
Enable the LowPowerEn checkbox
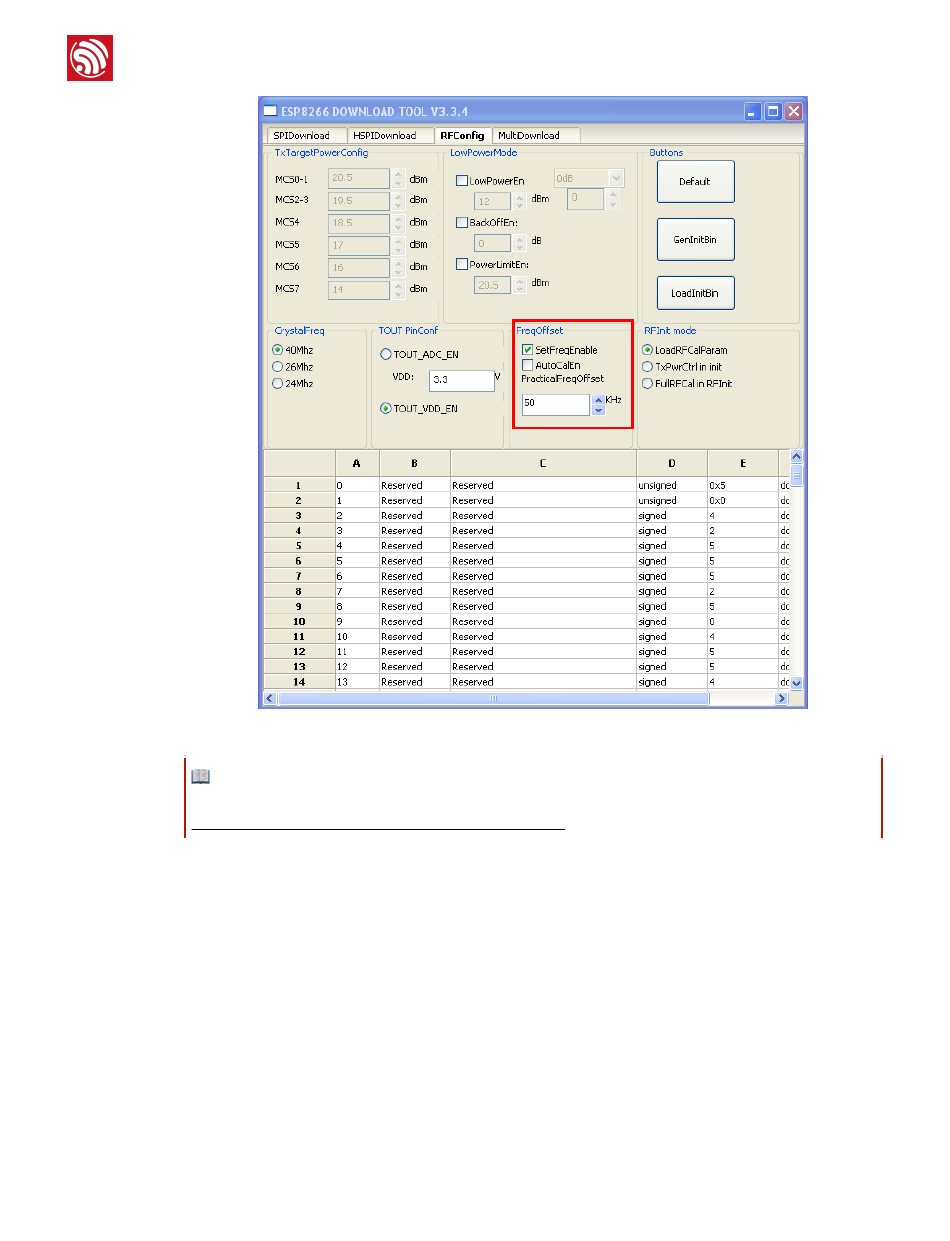[x=462, y=181]
